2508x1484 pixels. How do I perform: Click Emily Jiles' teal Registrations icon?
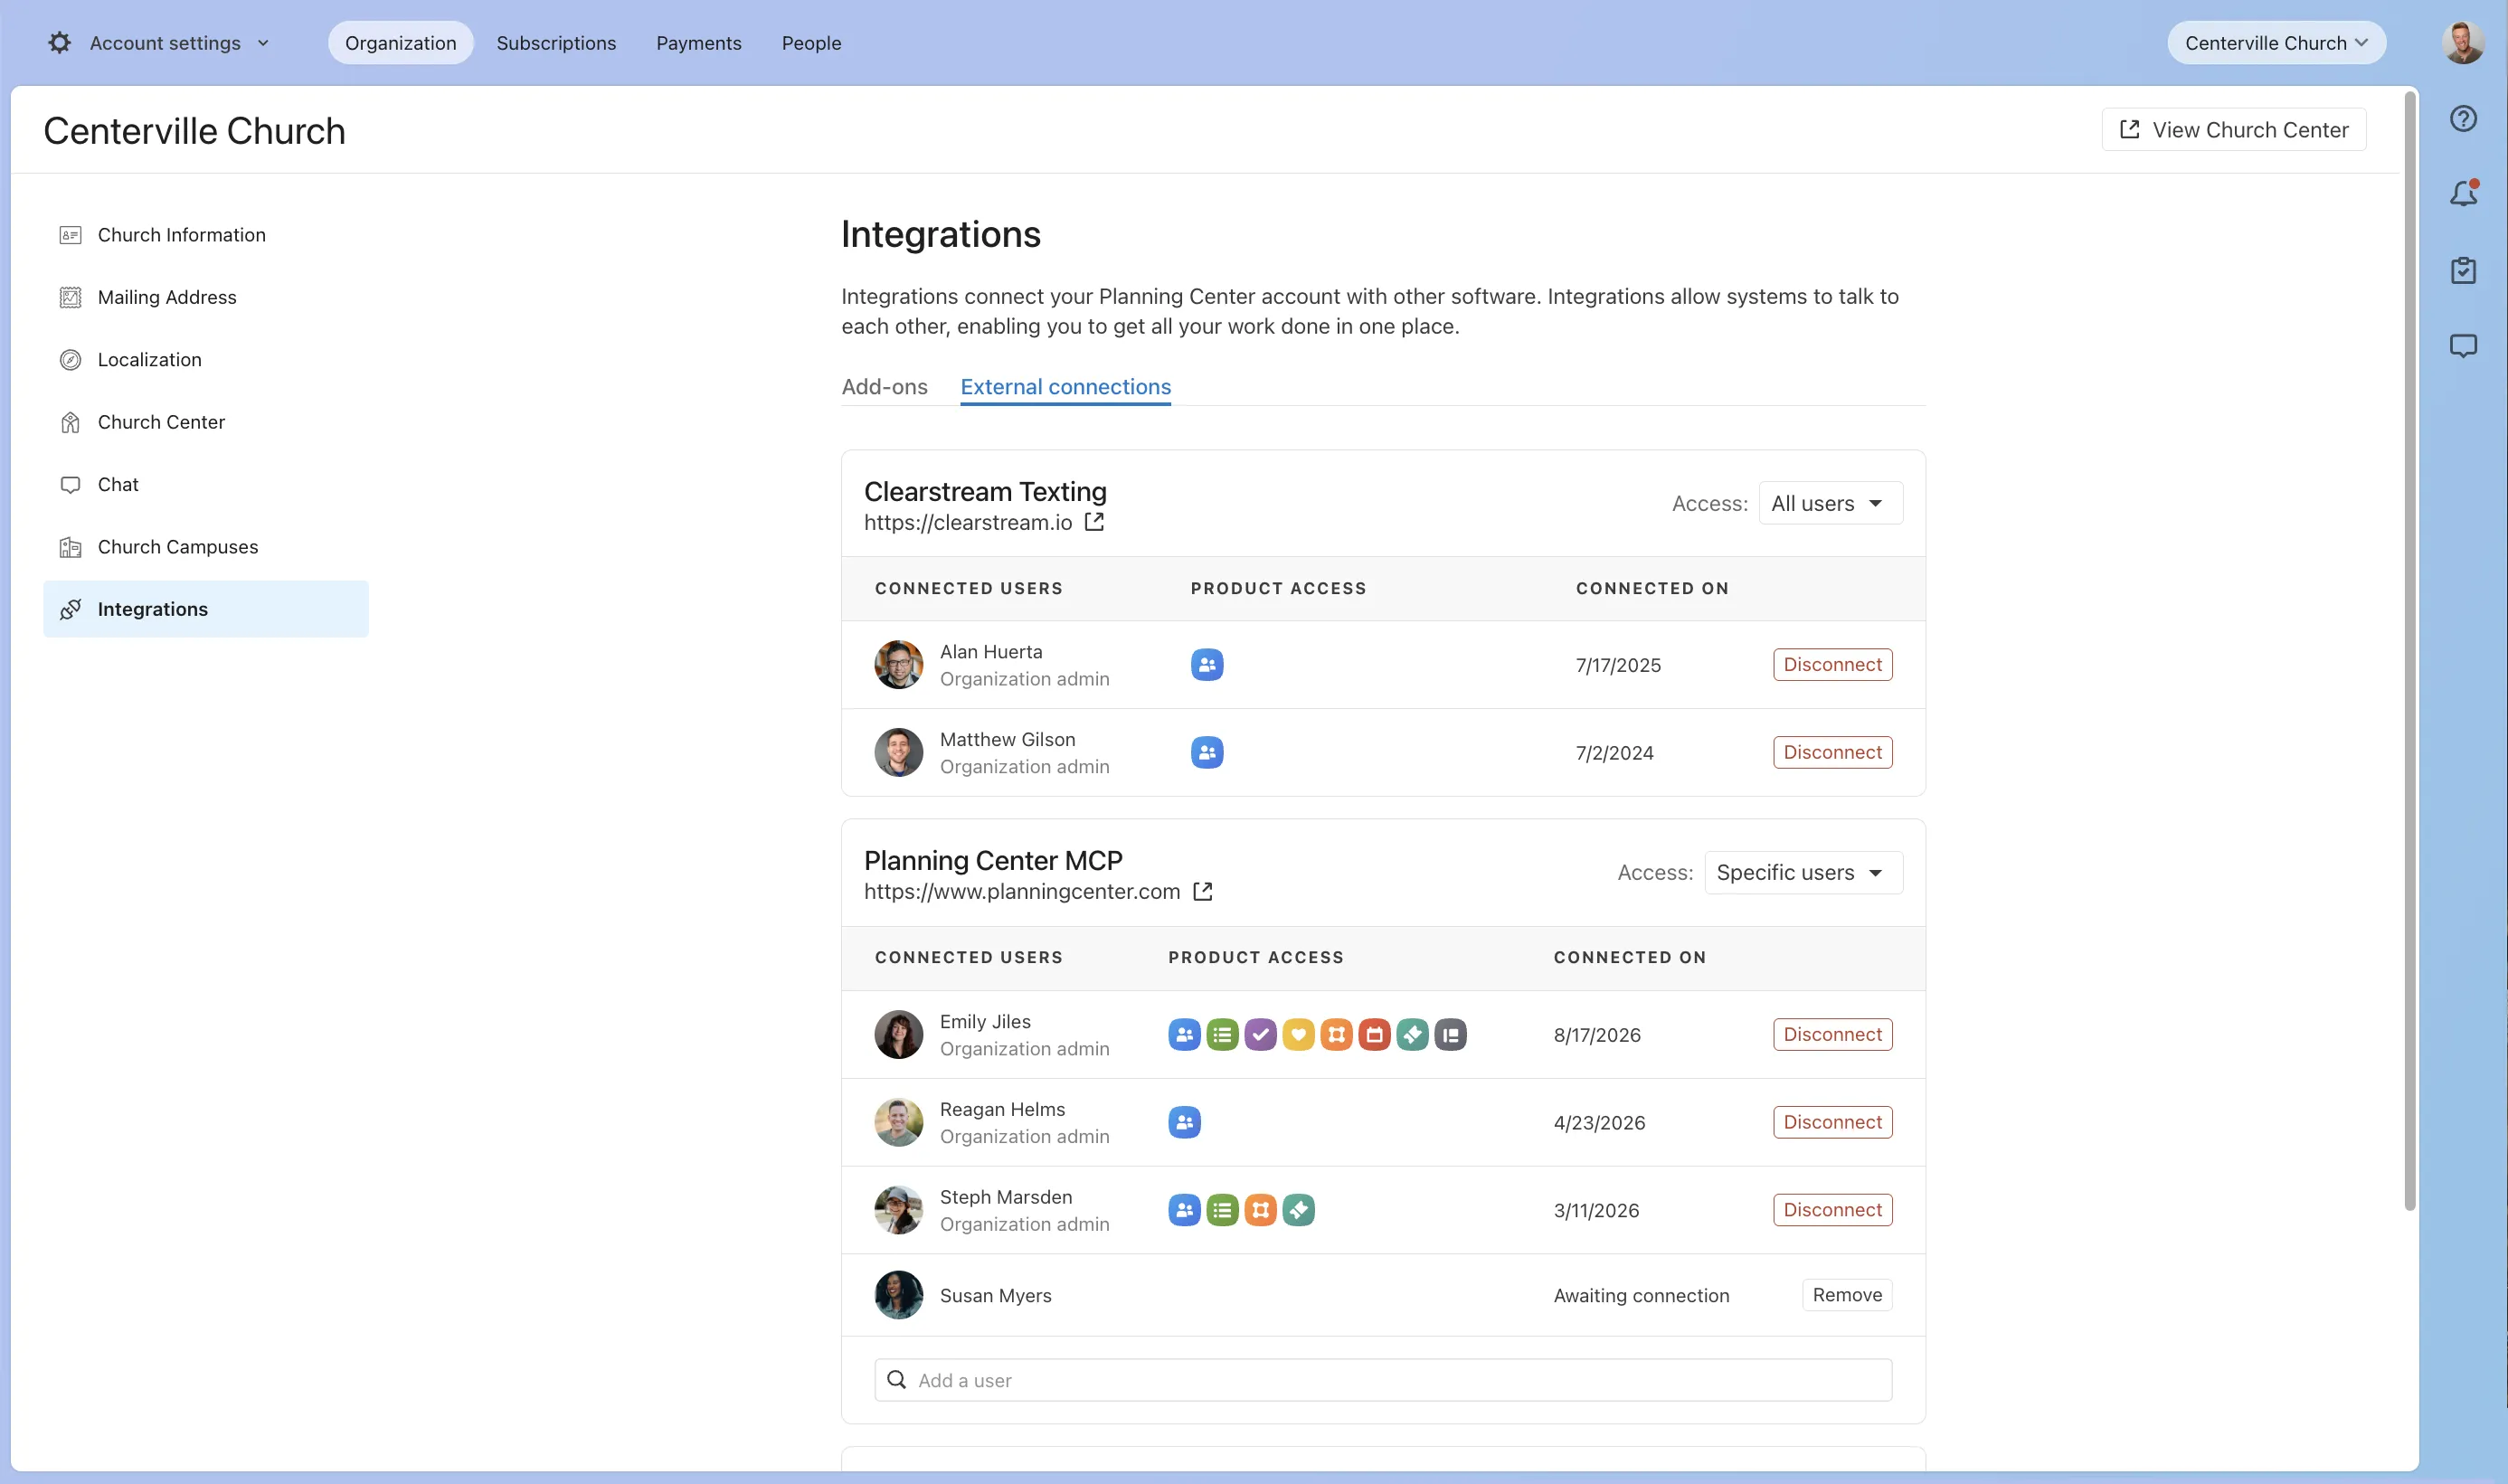(1413, 1035)
